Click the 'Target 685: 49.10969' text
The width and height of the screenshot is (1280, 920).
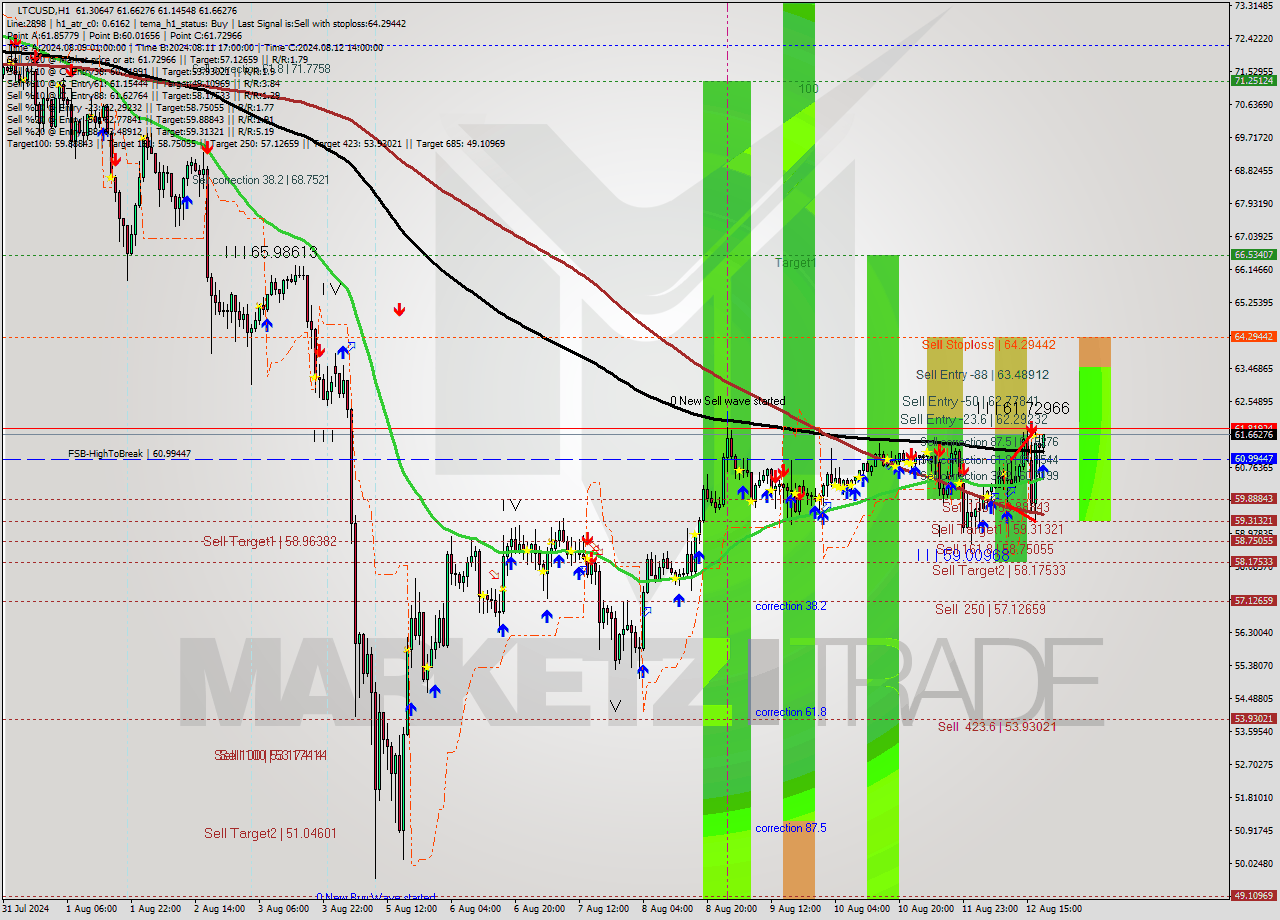pyautogui.click(x=461, y=144)
